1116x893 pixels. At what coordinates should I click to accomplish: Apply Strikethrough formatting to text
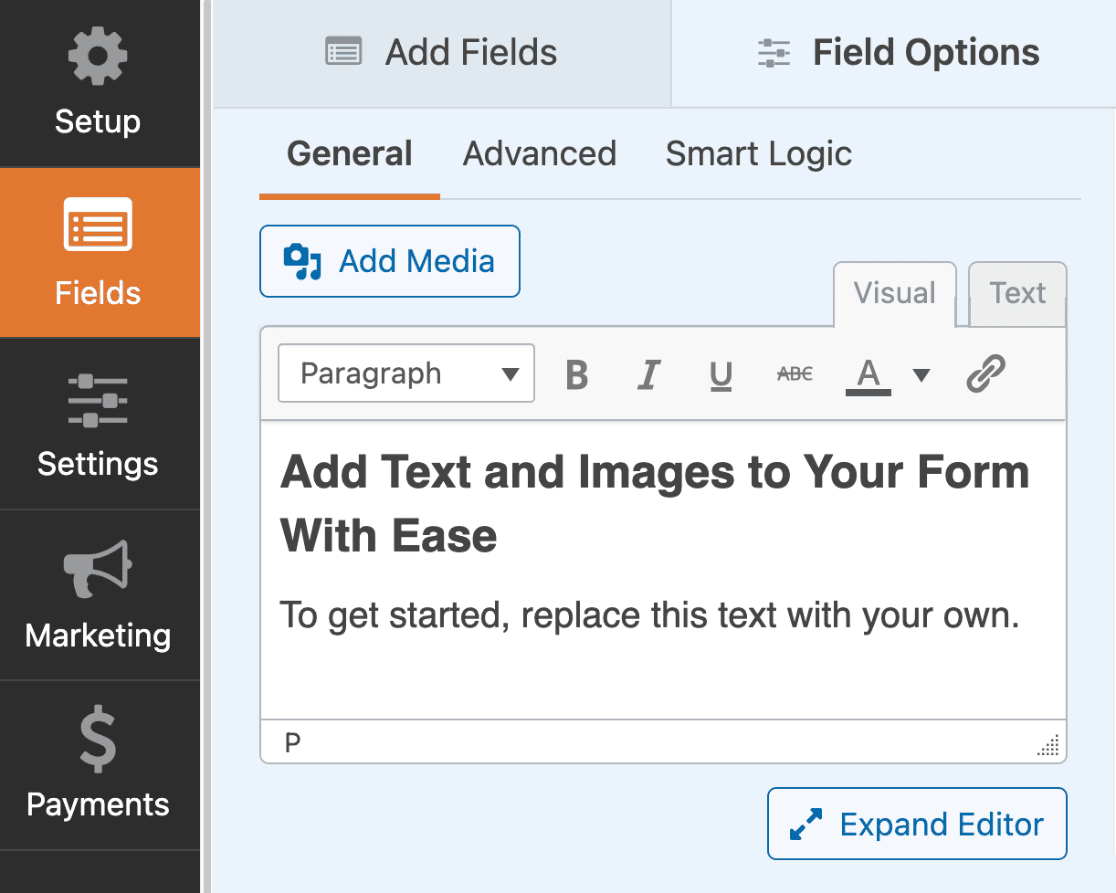click(x=795, y=375)
